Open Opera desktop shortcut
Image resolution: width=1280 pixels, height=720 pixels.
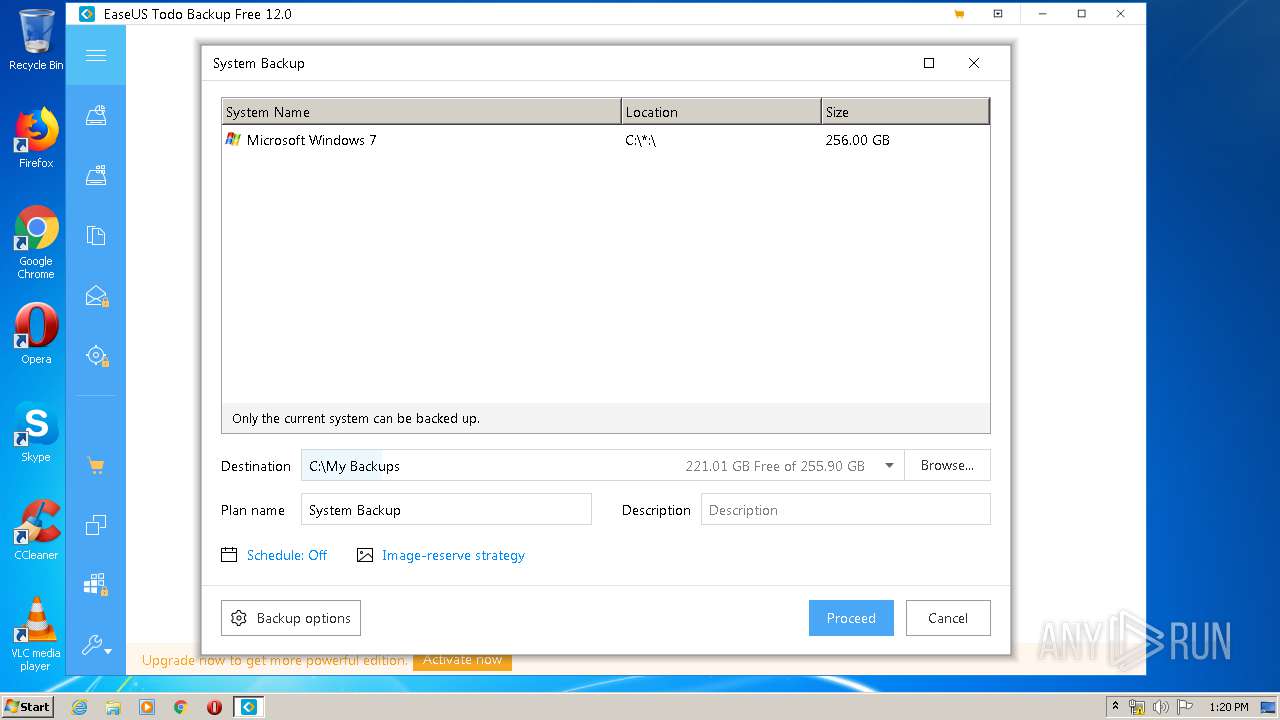click(36, 334)
